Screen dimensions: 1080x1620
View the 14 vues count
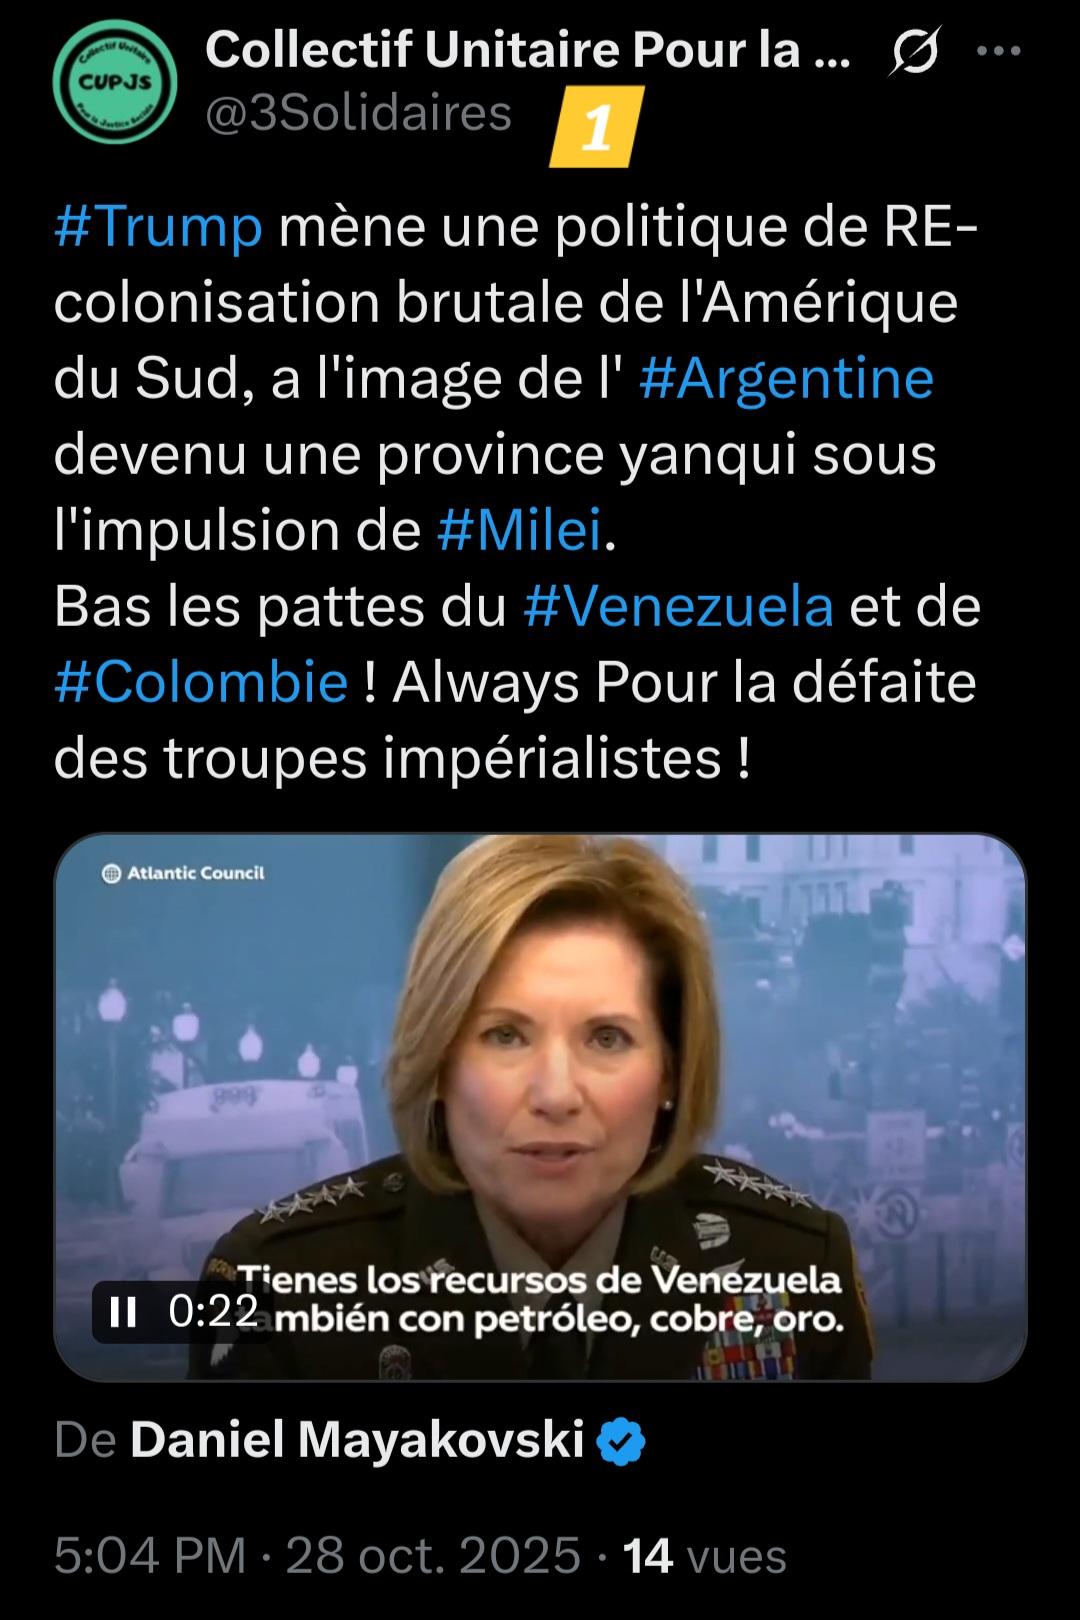(704, 1556)
